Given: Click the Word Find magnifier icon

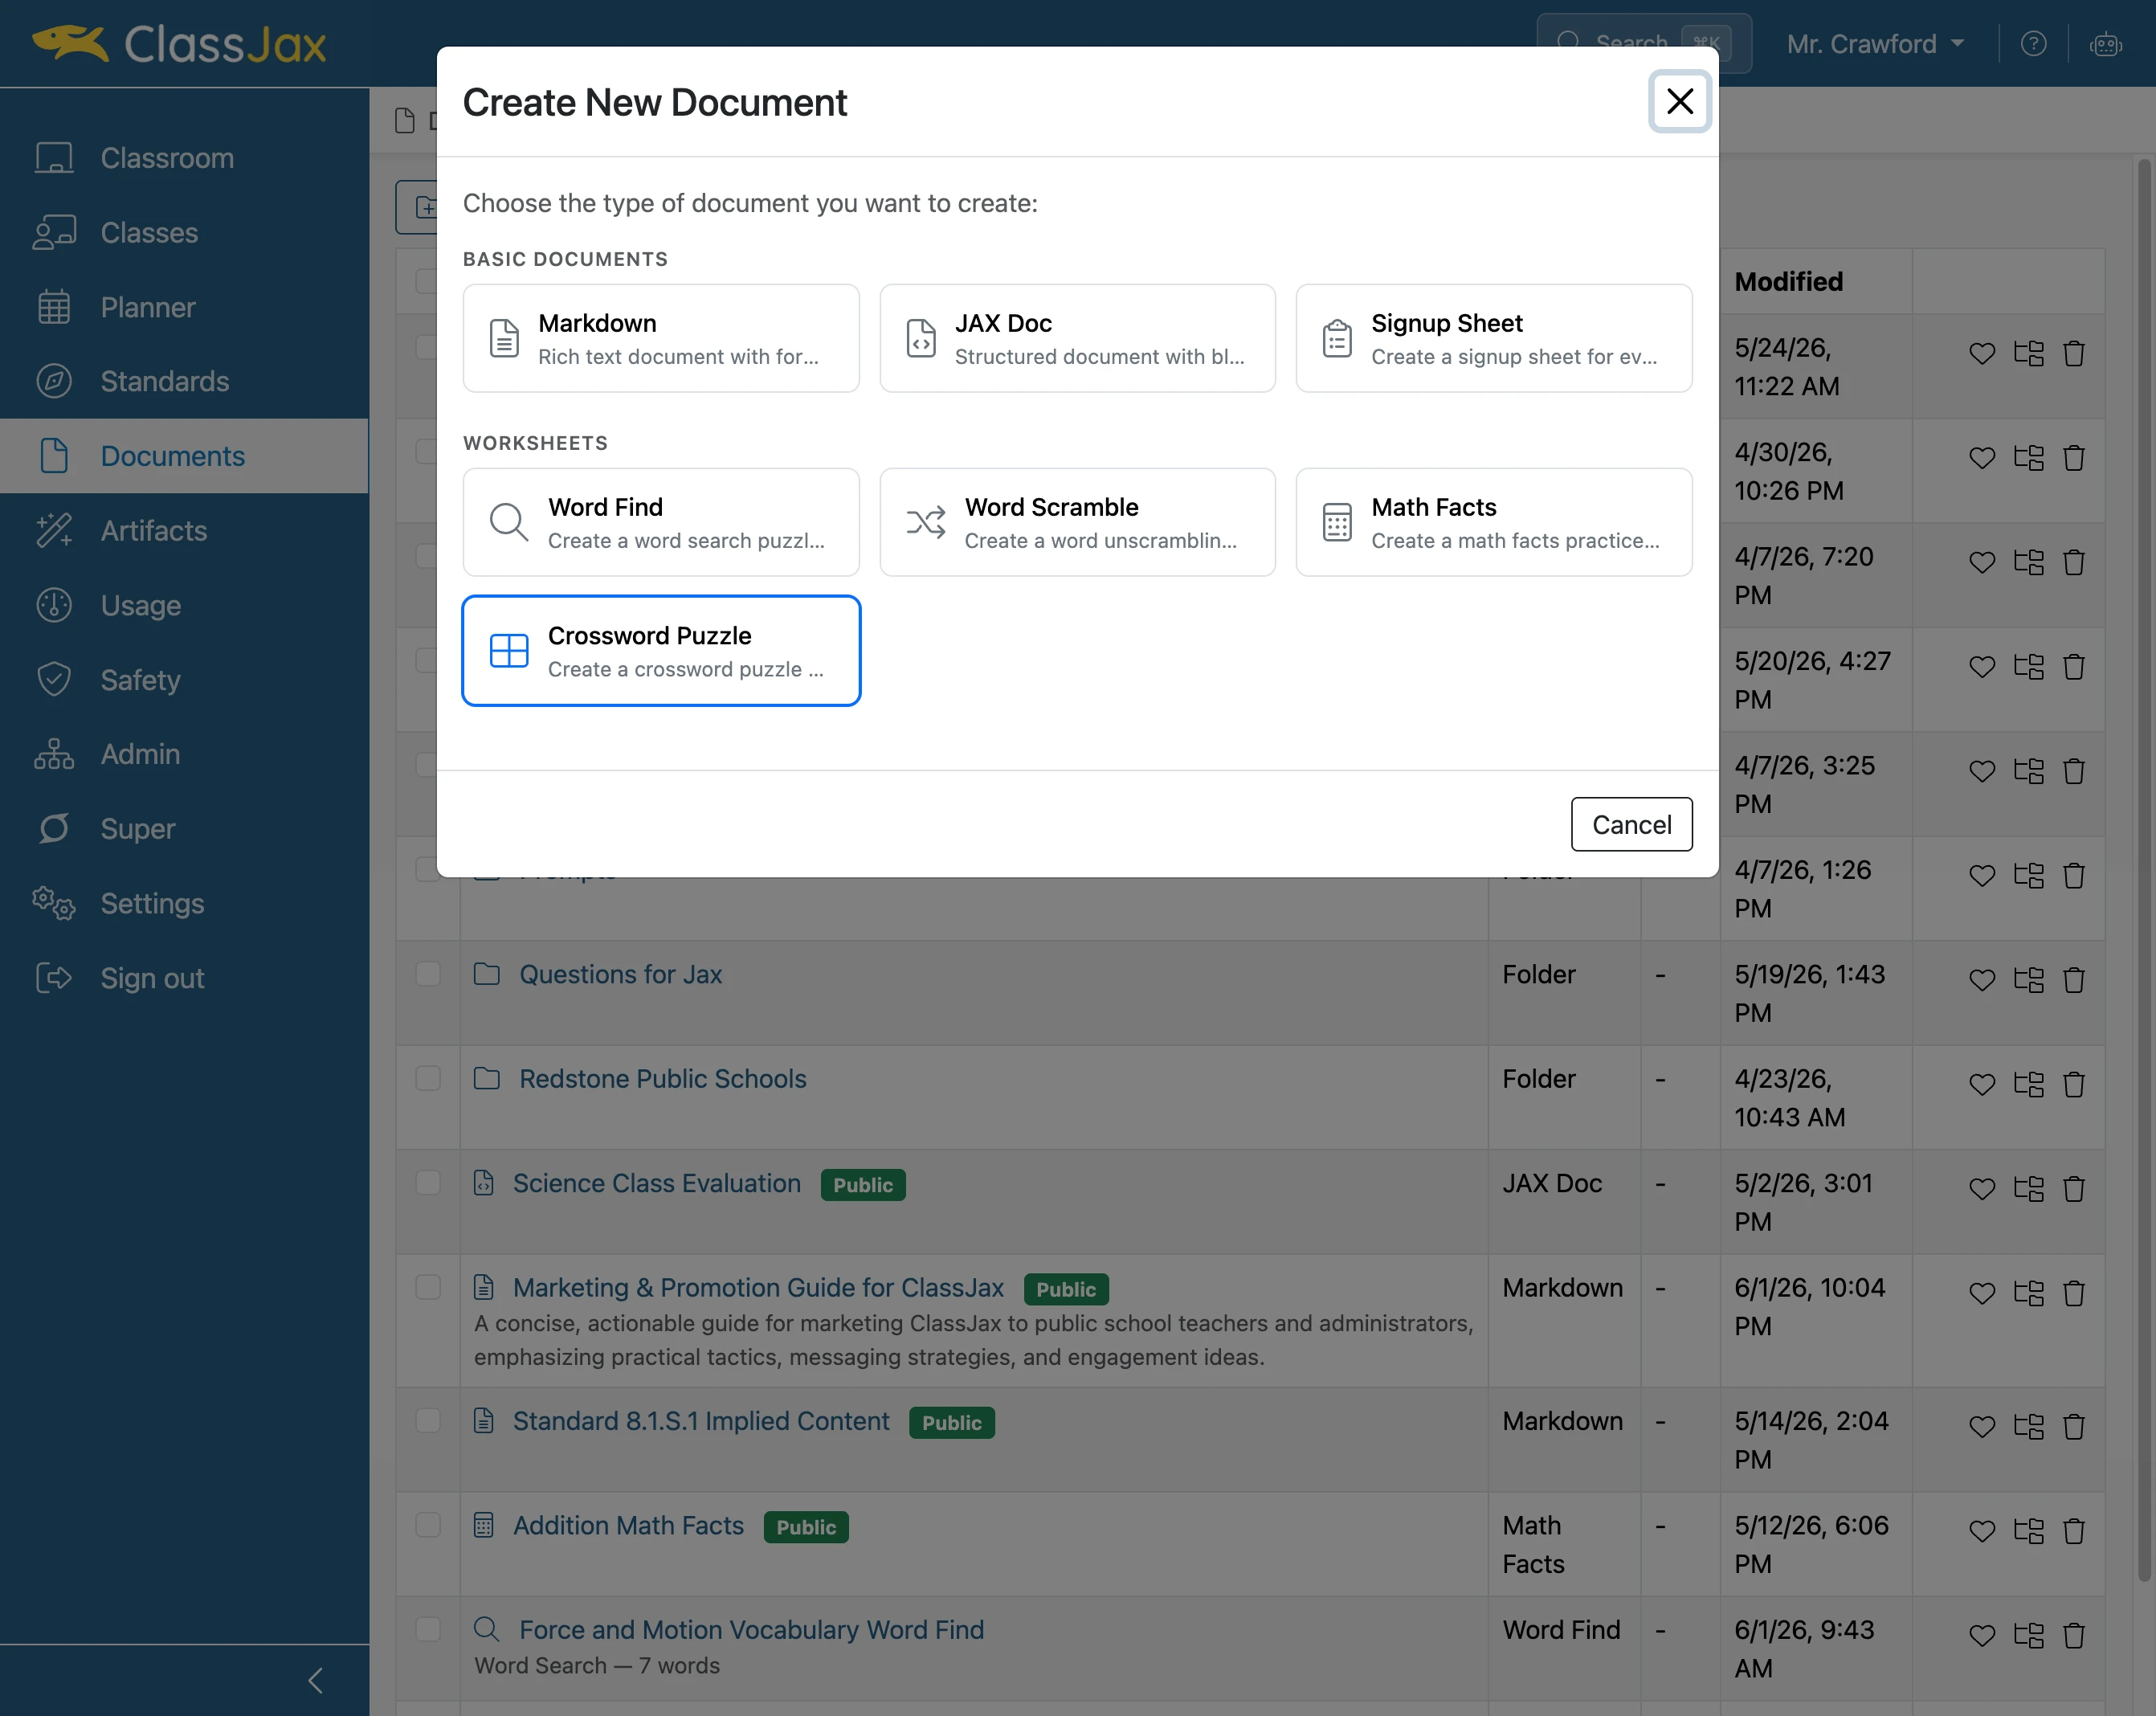Looking at the screenshot, I should click(508, 522).
